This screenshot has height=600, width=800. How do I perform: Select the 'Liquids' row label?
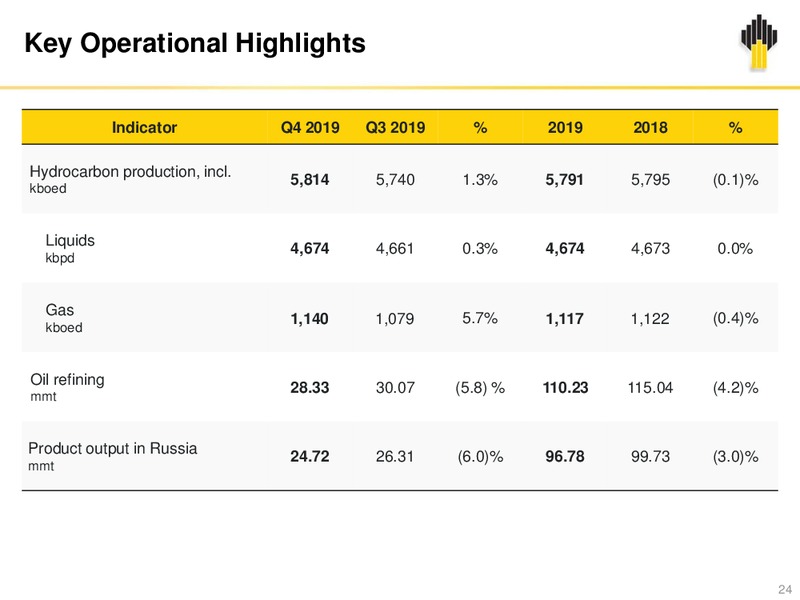(70, 240)
